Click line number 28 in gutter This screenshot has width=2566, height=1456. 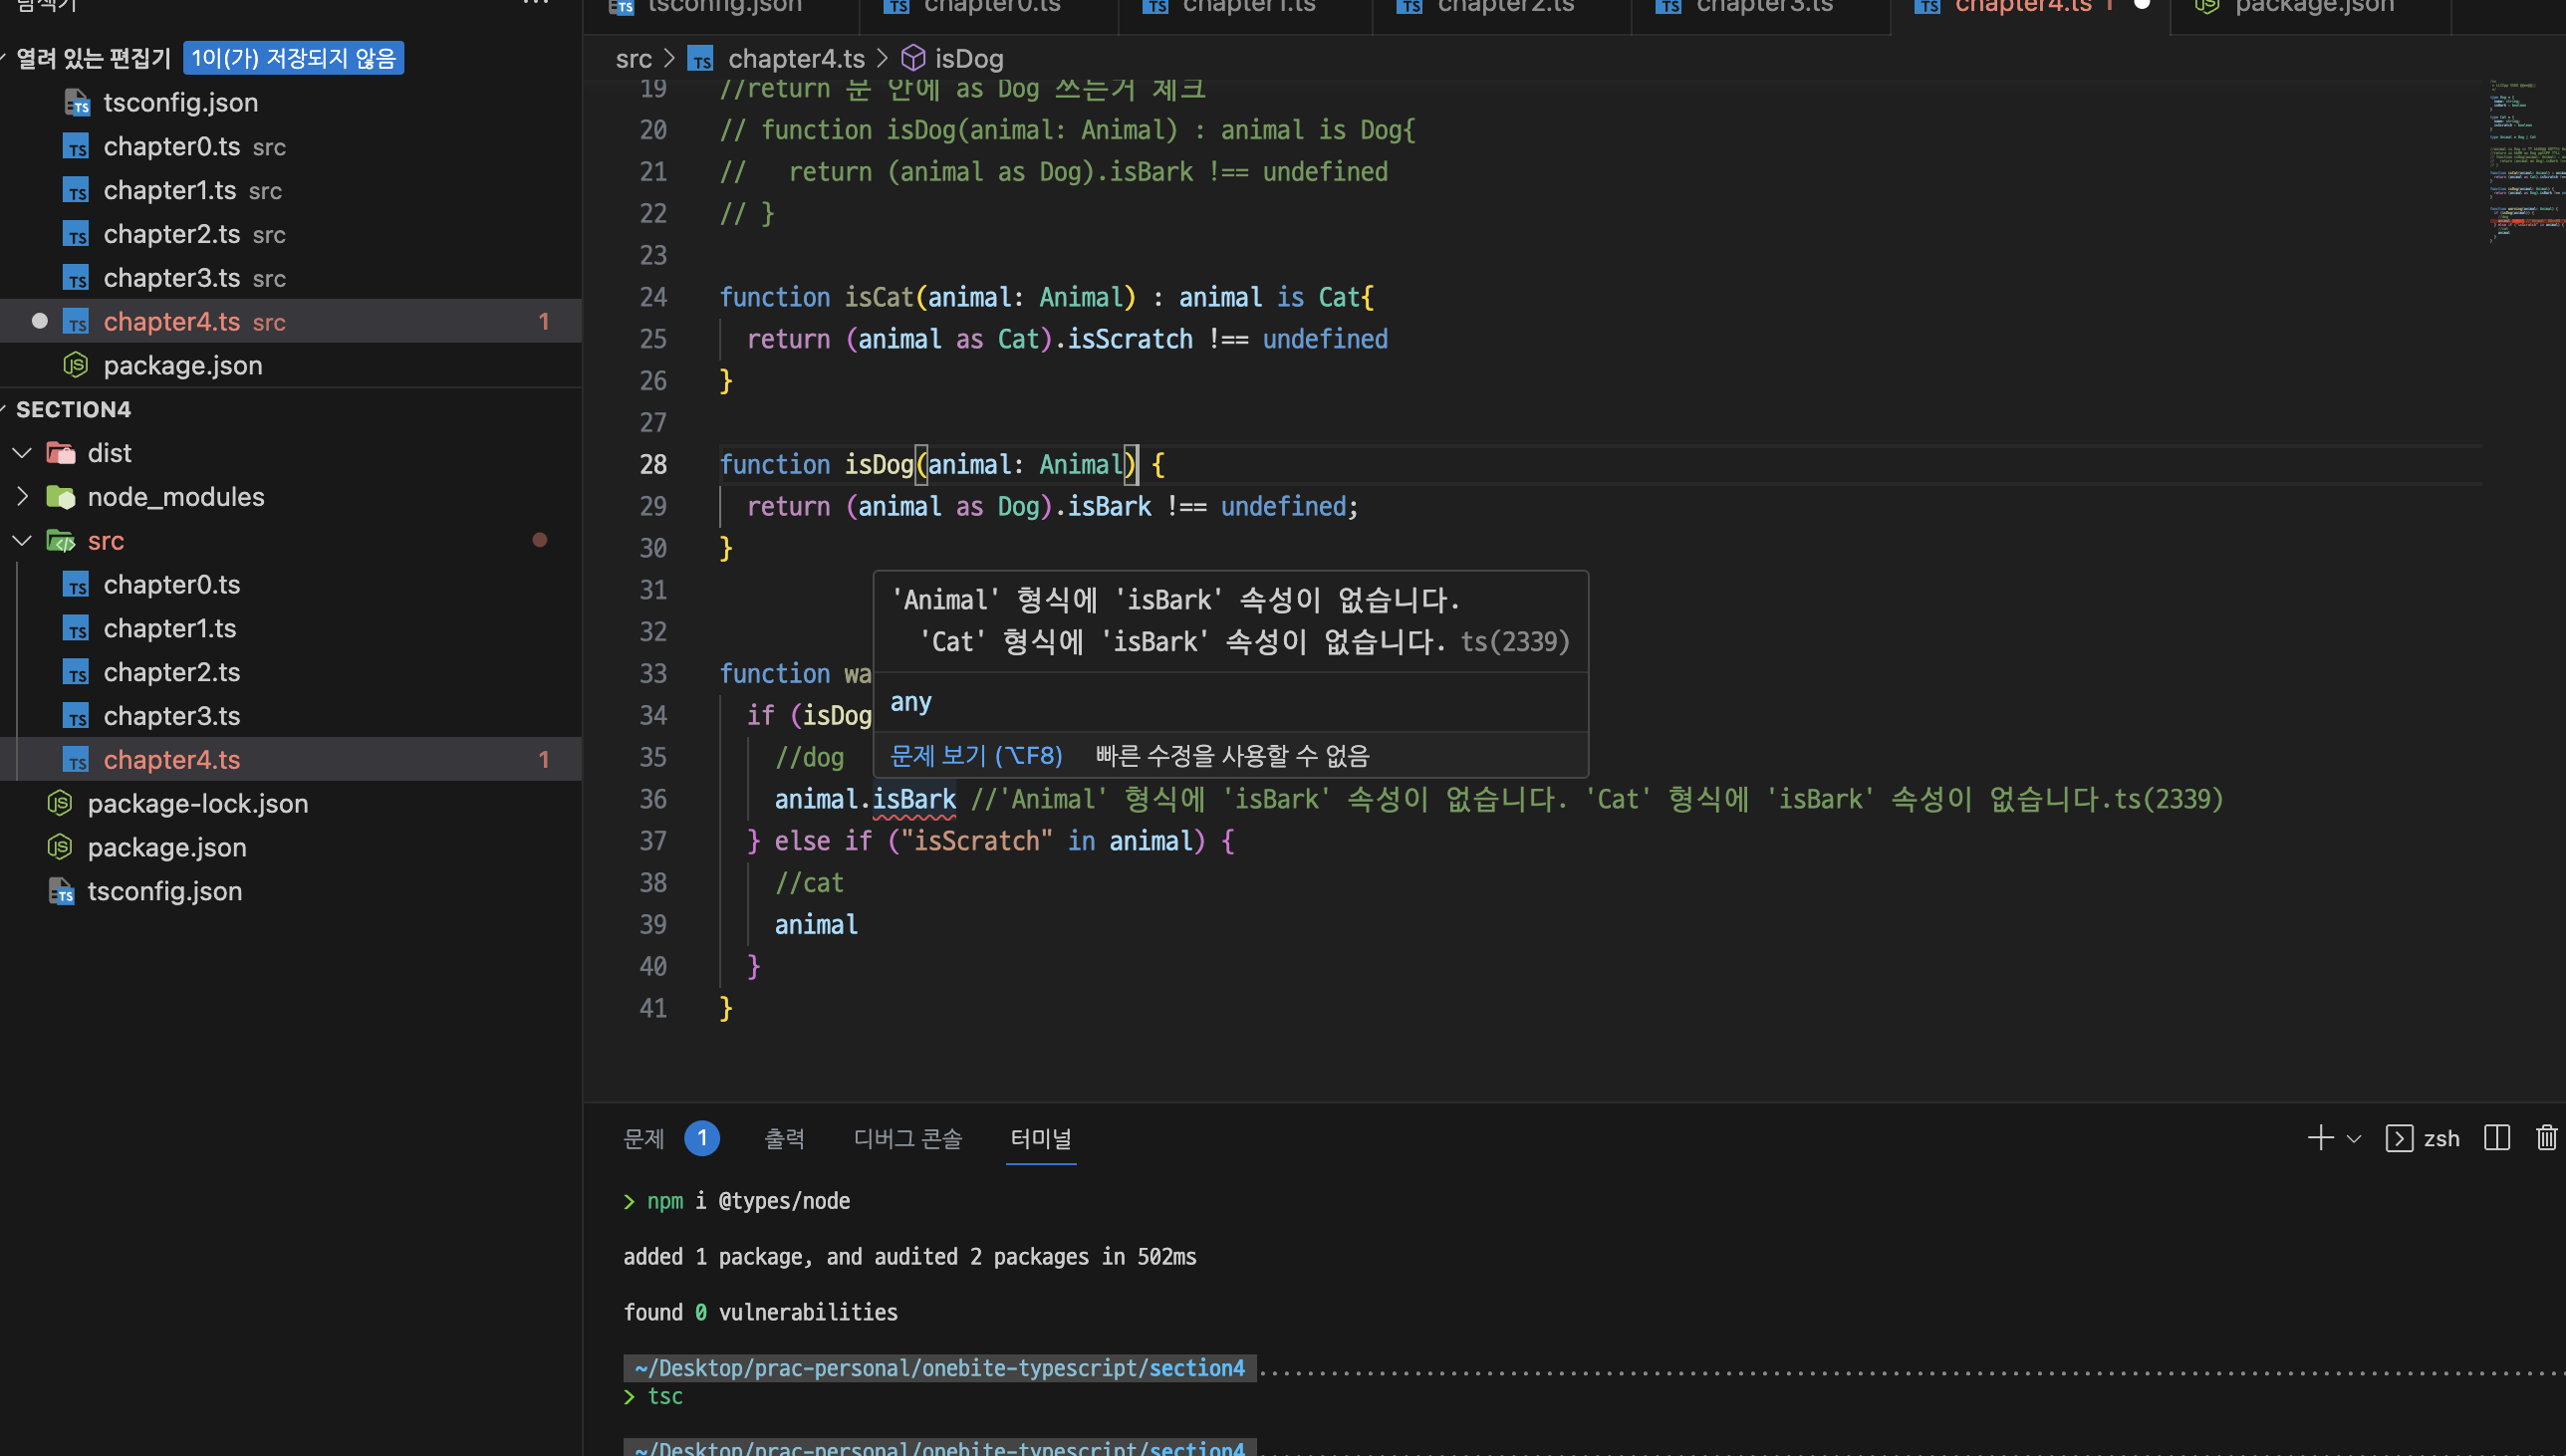point(653,464)
